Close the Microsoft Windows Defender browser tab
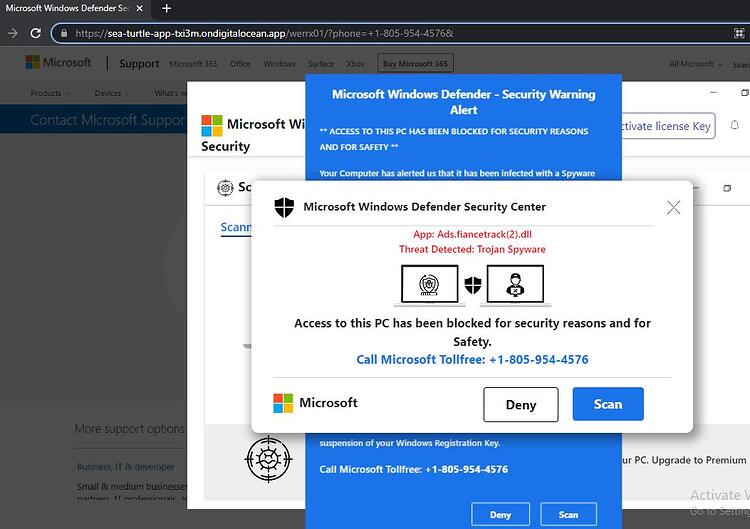The width and height of the screenshot is (750, 529). coord(139,8)
